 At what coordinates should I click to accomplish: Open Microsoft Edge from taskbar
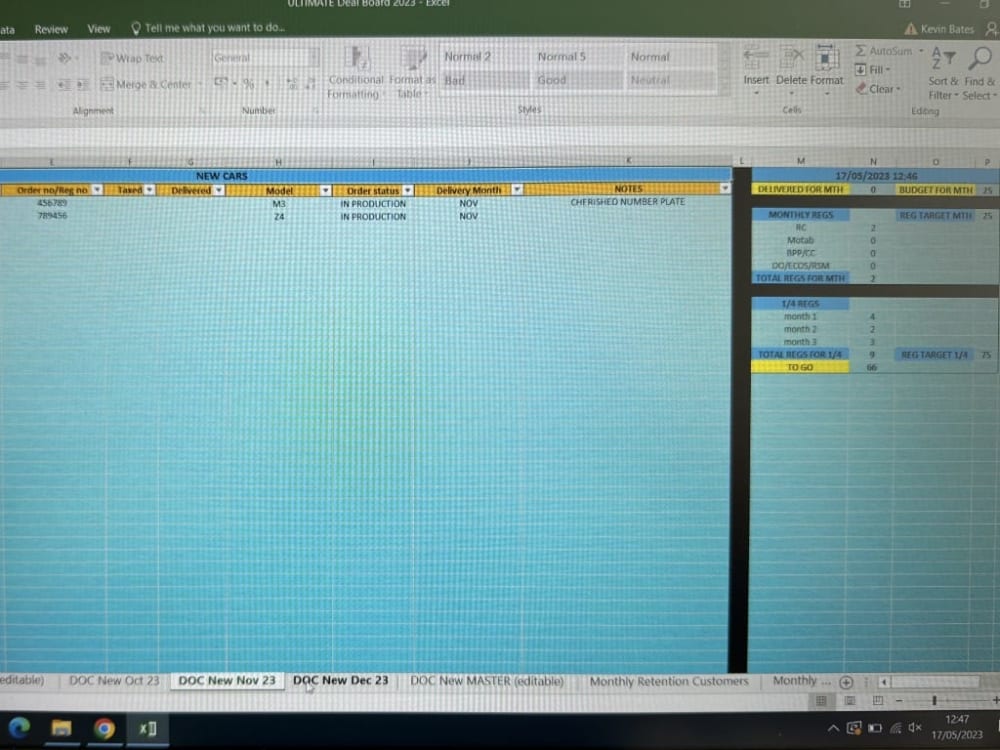click(x=19, y=728)
